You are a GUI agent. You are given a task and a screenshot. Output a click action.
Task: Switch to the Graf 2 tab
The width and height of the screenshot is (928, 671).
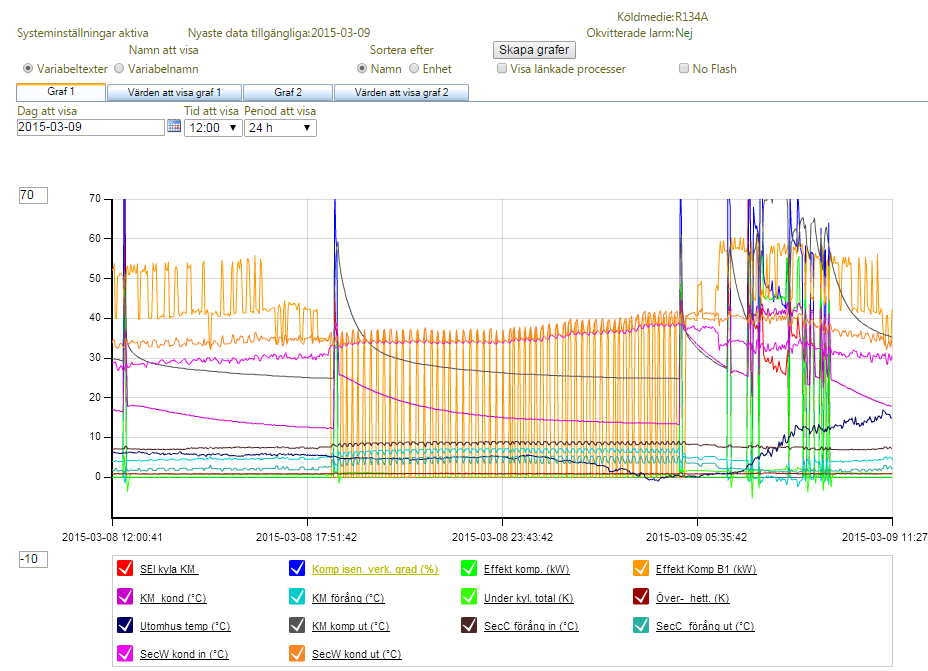pyautogui.click(x=288, y=92)
